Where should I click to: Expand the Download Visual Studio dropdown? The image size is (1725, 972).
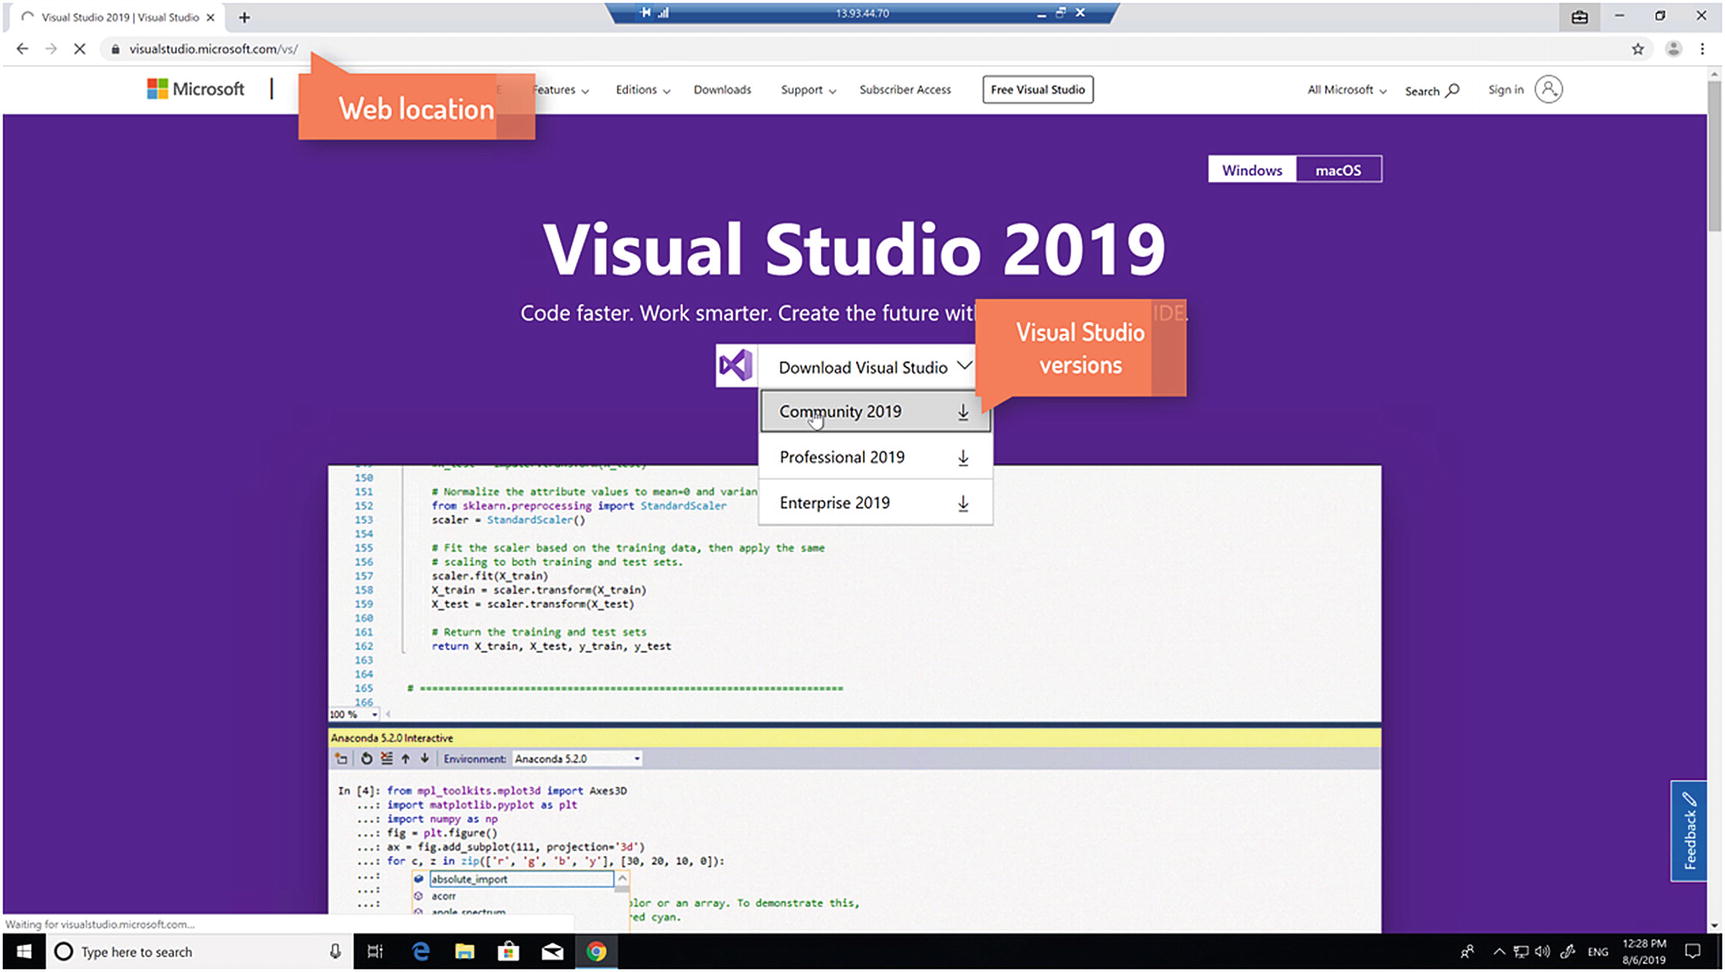pos(874,367)
